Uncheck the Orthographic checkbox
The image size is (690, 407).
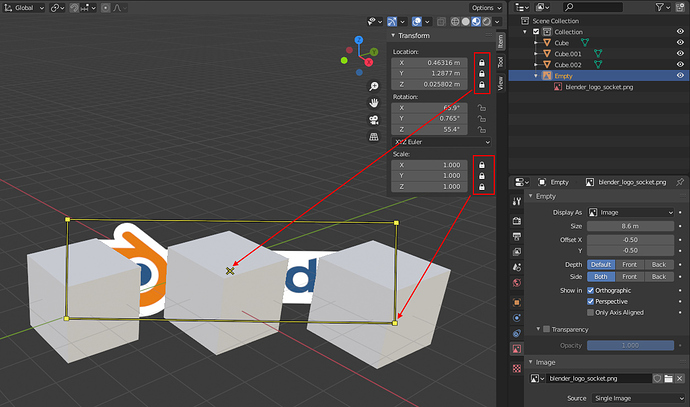coord(591,290)
